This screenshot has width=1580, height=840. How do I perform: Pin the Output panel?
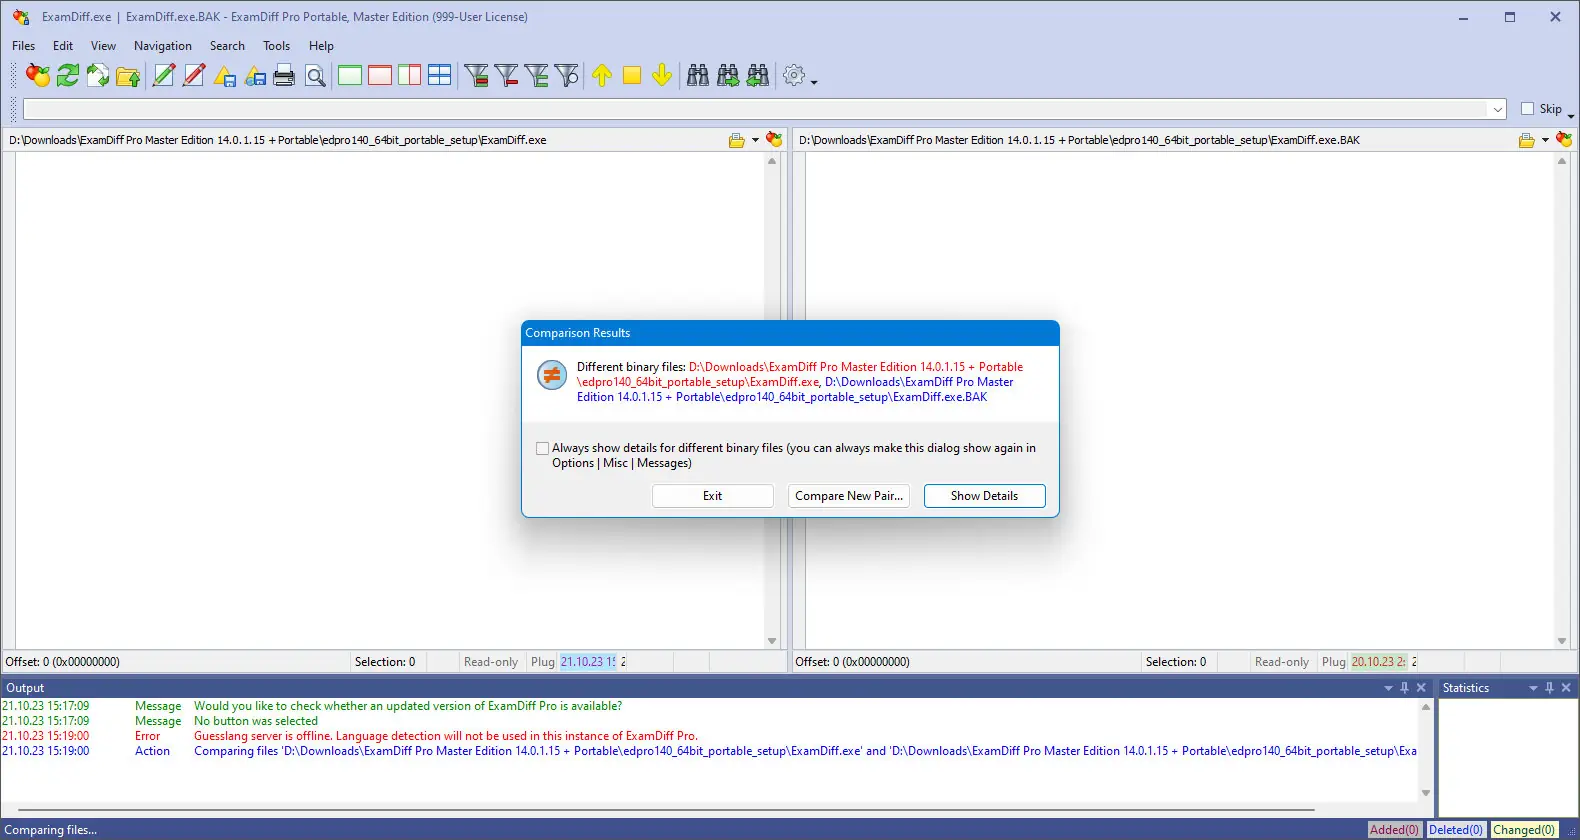(x=1404, y=688)
